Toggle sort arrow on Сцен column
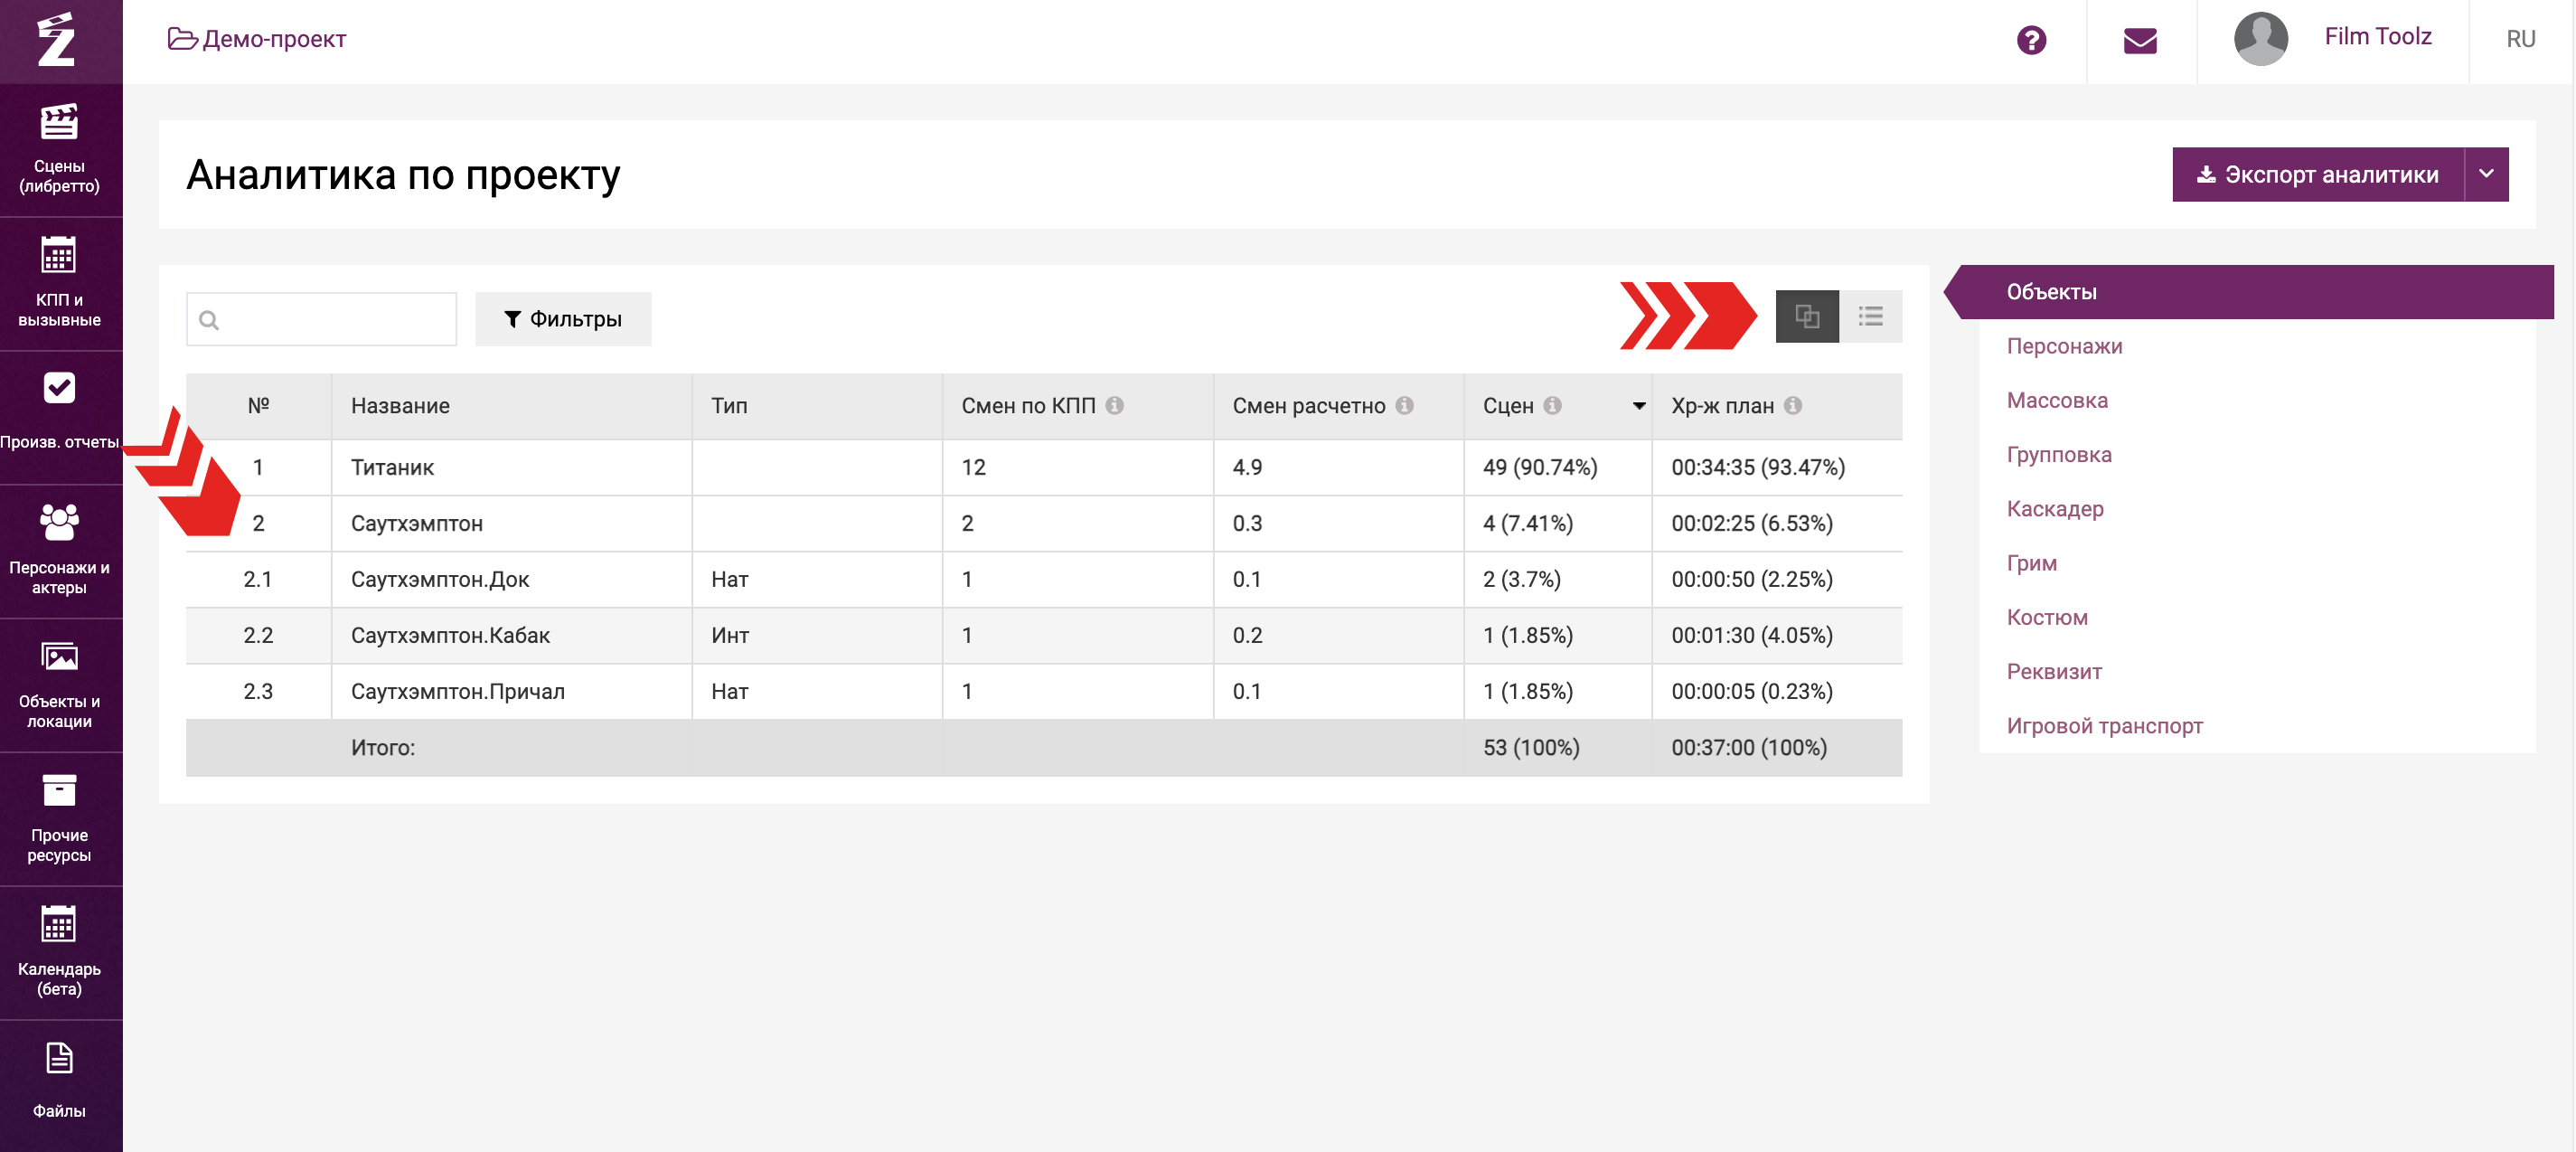The image size is (2576, 1152). click(x=1639, y=406)
